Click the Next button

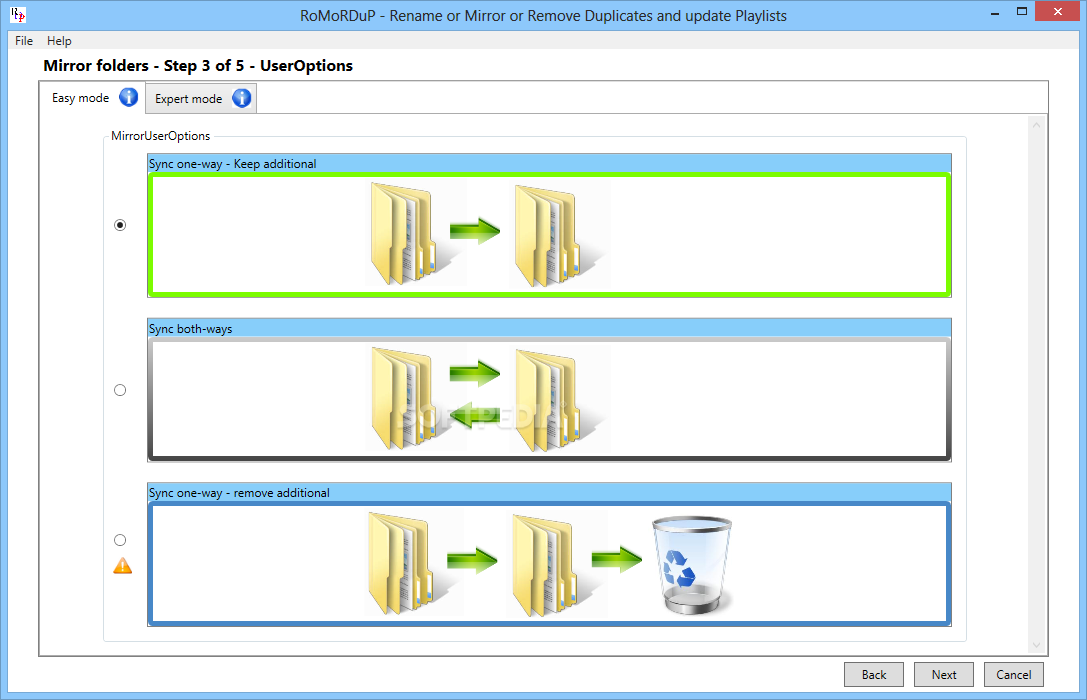(943, 674)
